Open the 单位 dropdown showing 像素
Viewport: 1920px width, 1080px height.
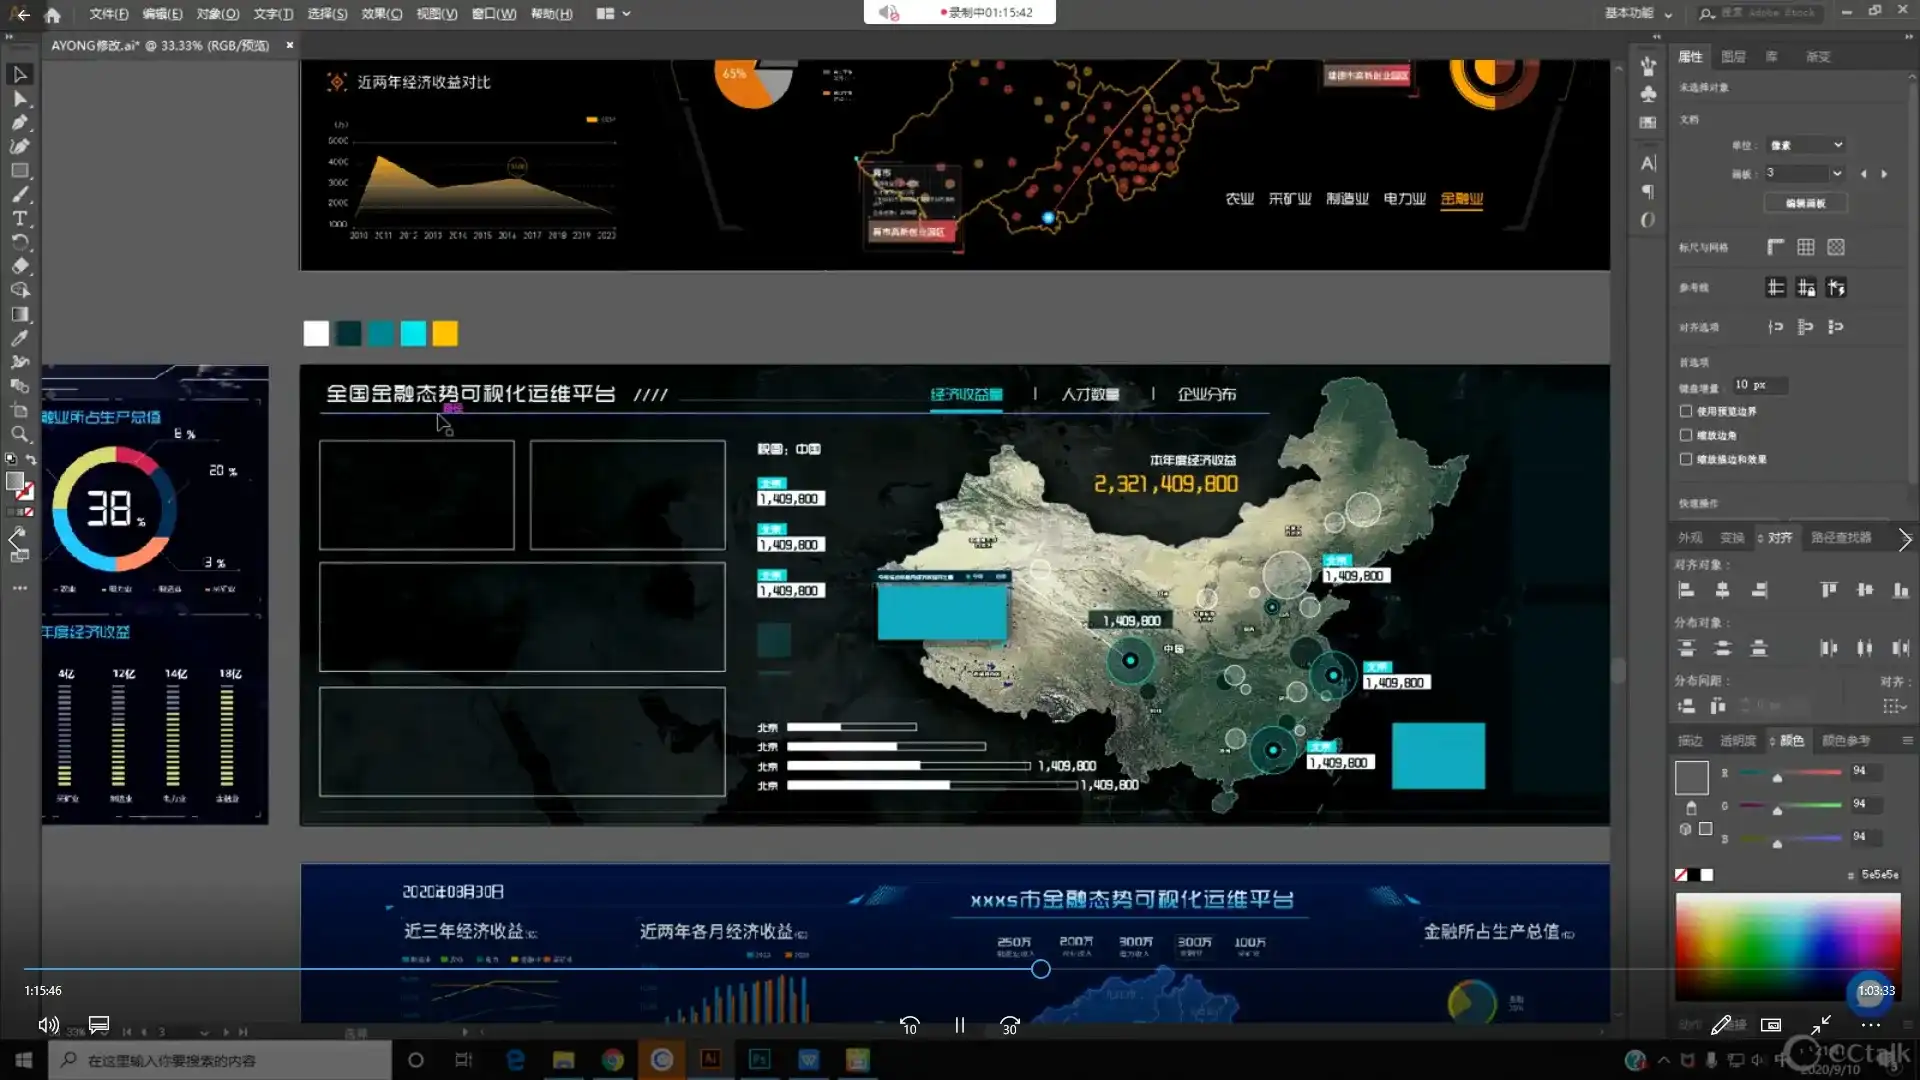pos(1806,145)
